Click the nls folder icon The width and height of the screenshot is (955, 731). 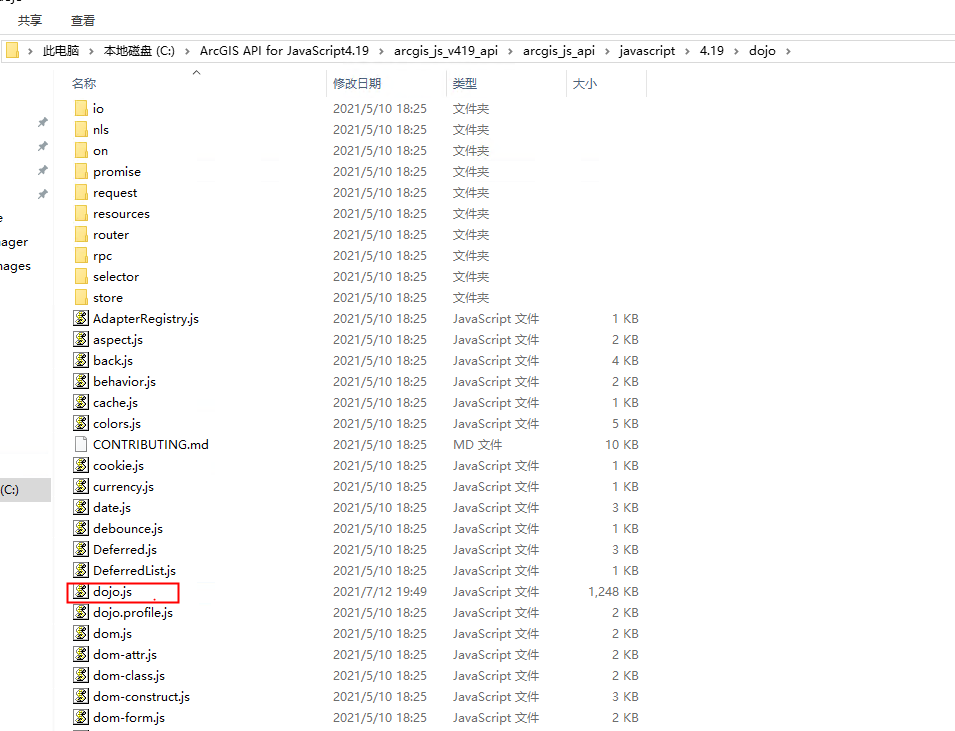click(81, 129)
